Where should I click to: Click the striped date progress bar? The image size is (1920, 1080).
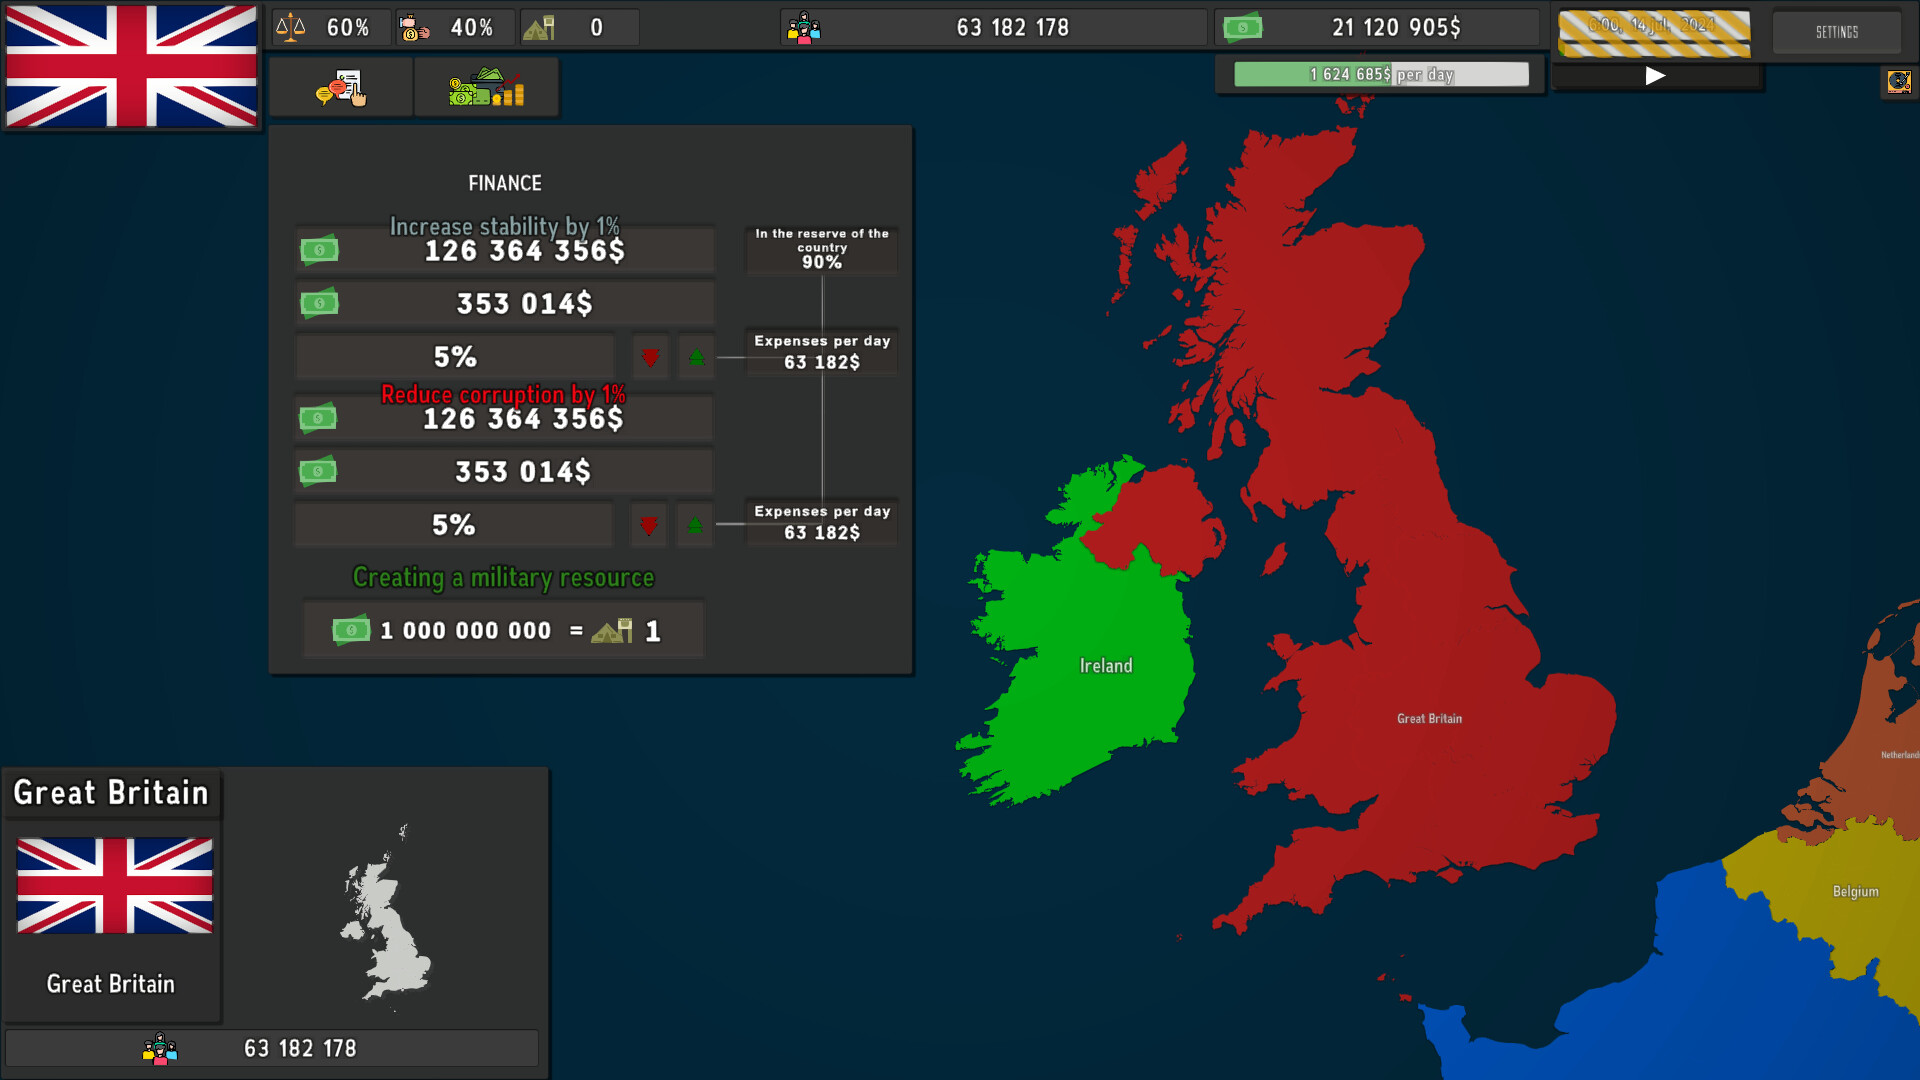point(1654,32)
